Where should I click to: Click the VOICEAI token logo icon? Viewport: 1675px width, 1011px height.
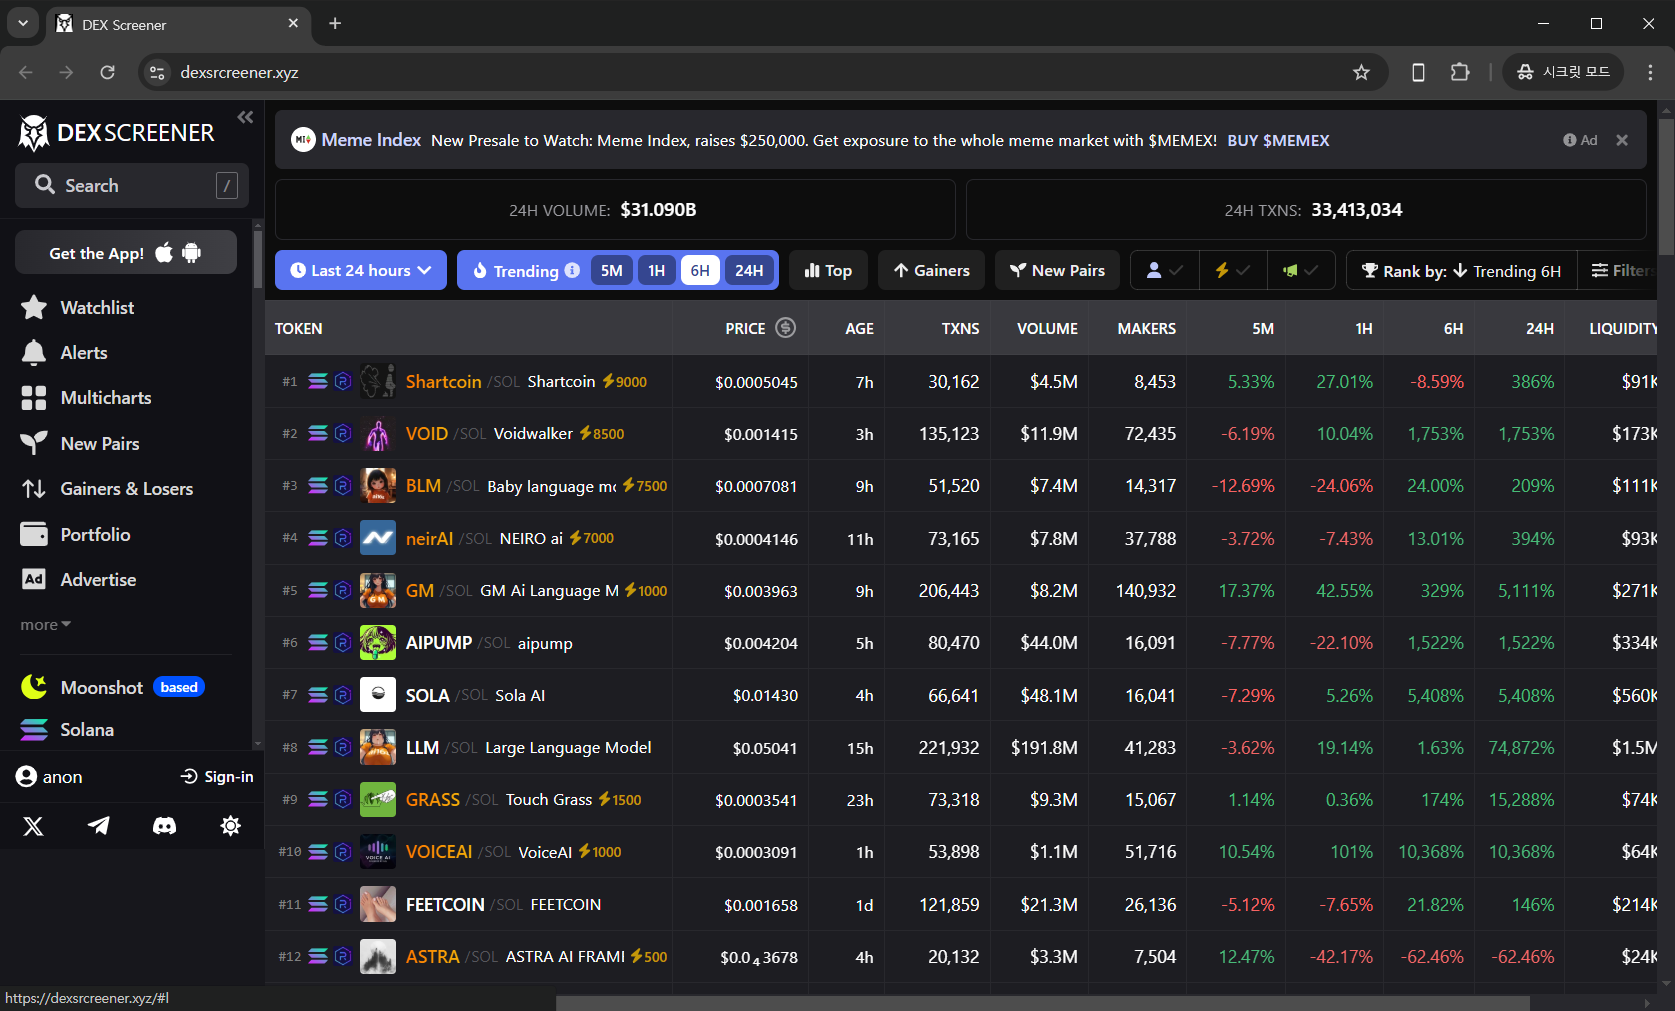(x=378, y=851)
